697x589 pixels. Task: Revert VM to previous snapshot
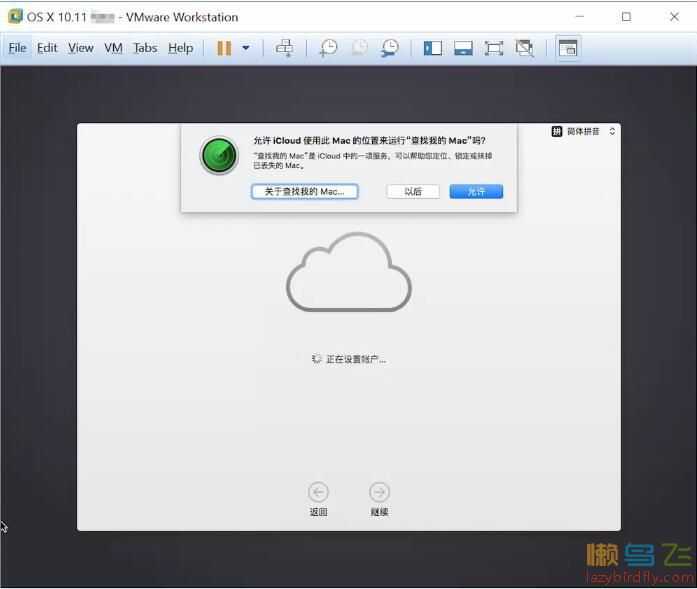pos(360,48)
